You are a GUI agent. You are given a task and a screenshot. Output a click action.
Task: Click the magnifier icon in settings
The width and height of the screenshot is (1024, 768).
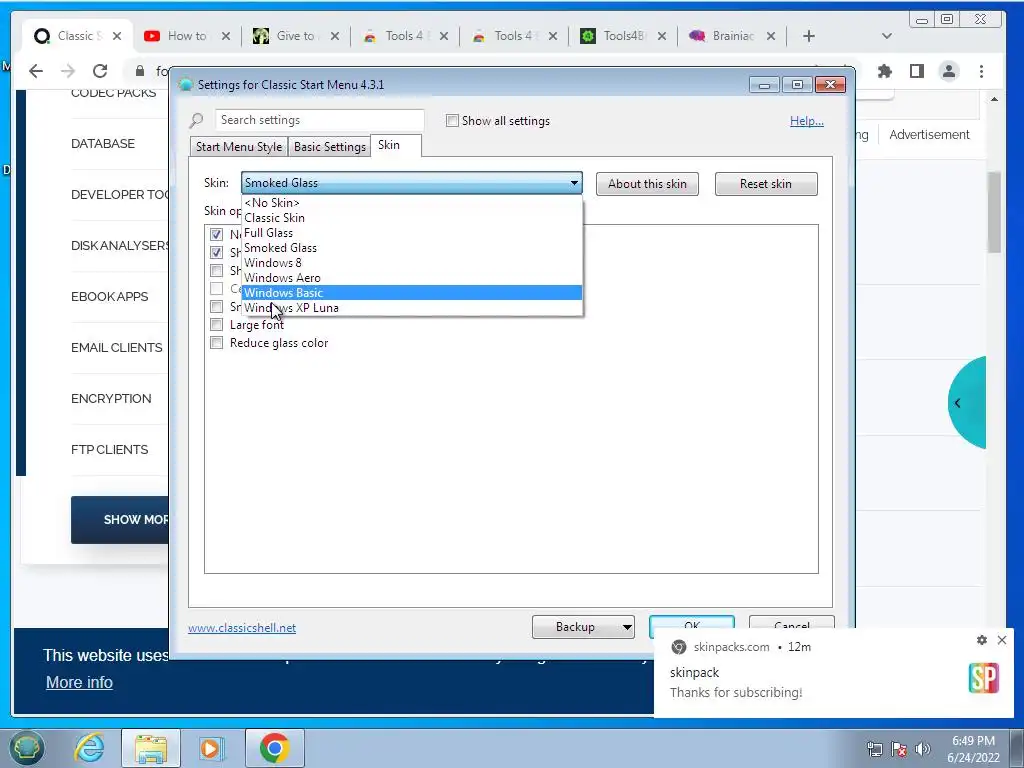(x=197, y=120)
